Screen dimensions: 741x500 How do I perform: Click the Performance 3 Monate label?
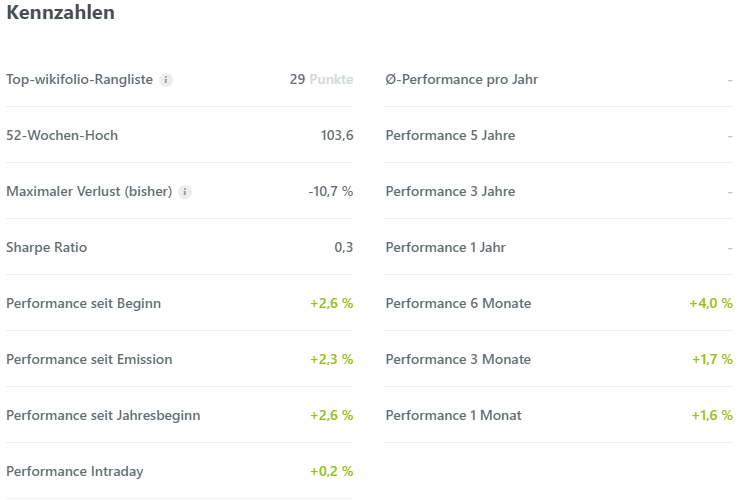458,360
